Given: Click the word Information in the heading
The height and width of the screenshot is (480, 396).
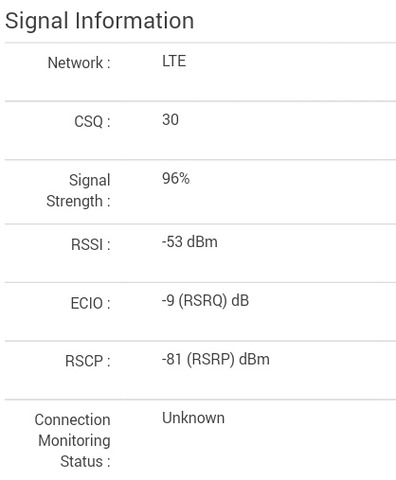Looking at the screenshot, I should [135, 21].
